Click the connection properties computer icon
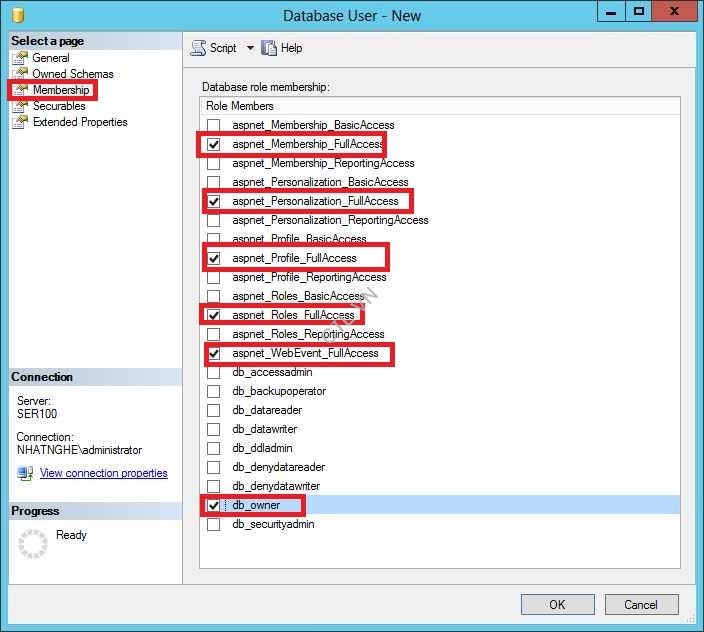704x632 pixels. [25, 473]
